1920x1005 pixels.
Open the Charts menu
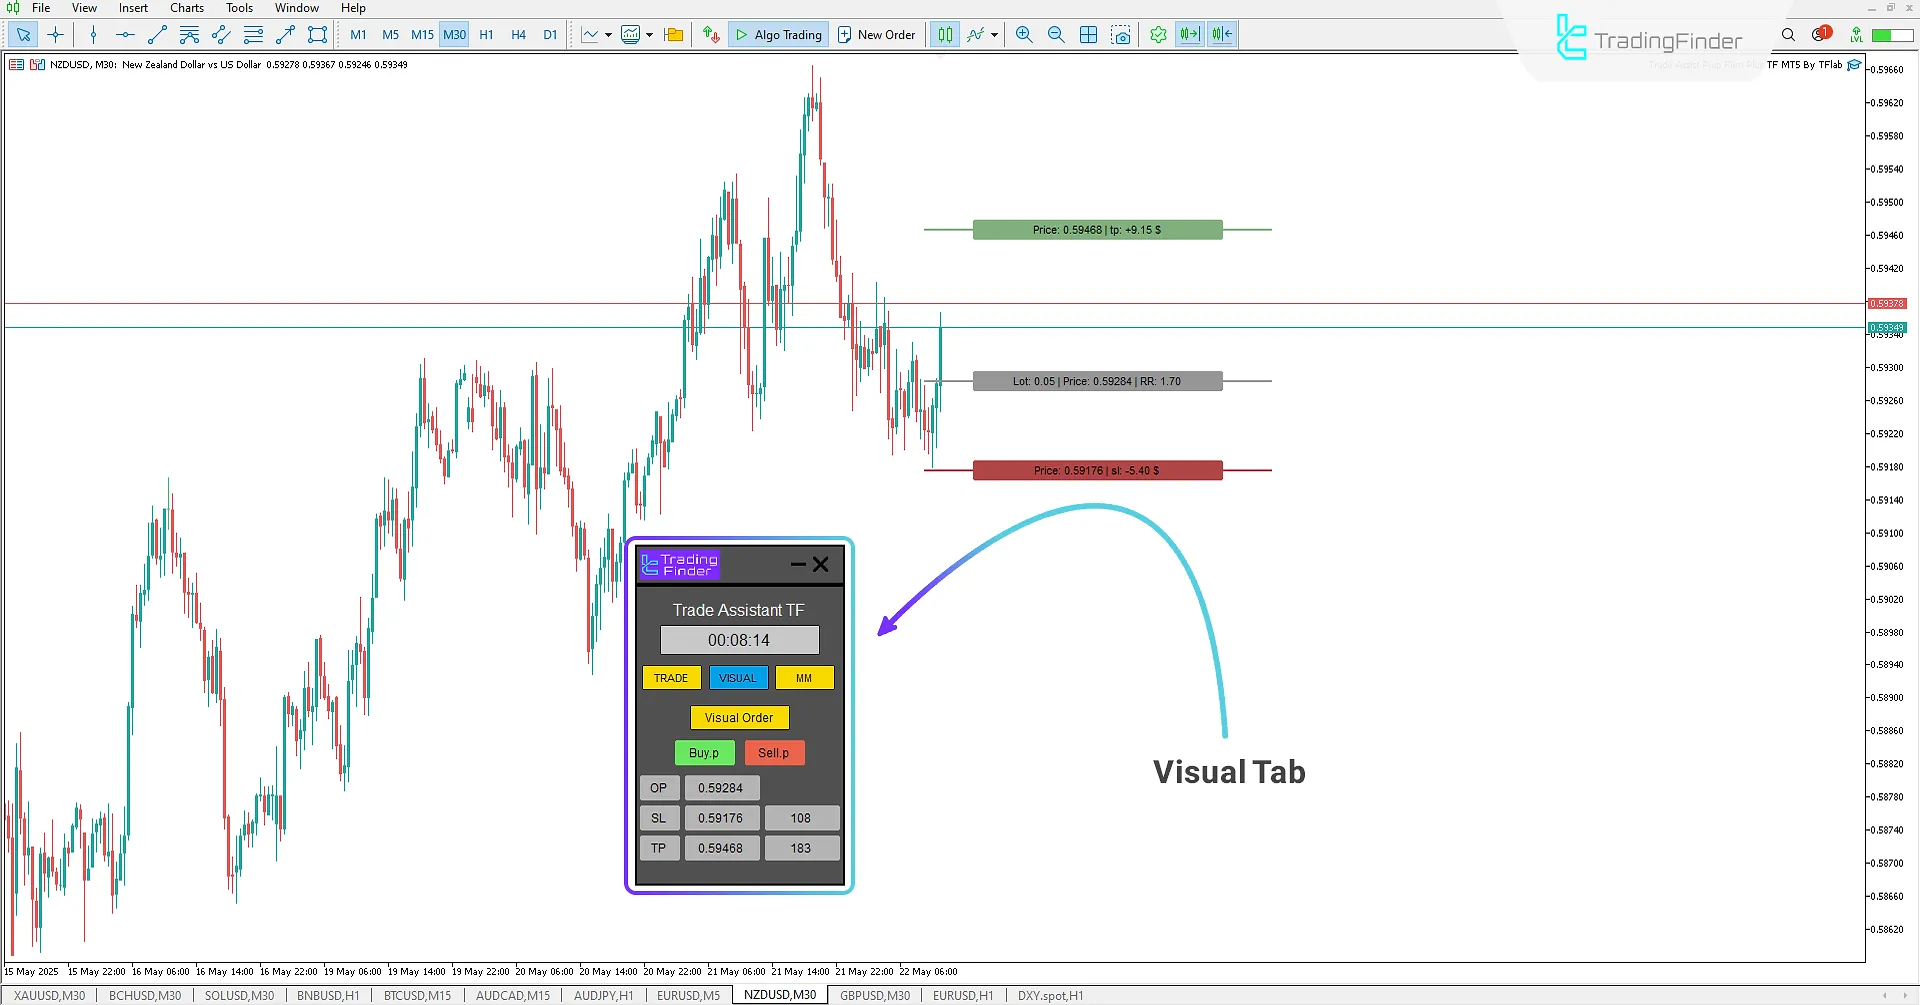[x=186, y=8]
